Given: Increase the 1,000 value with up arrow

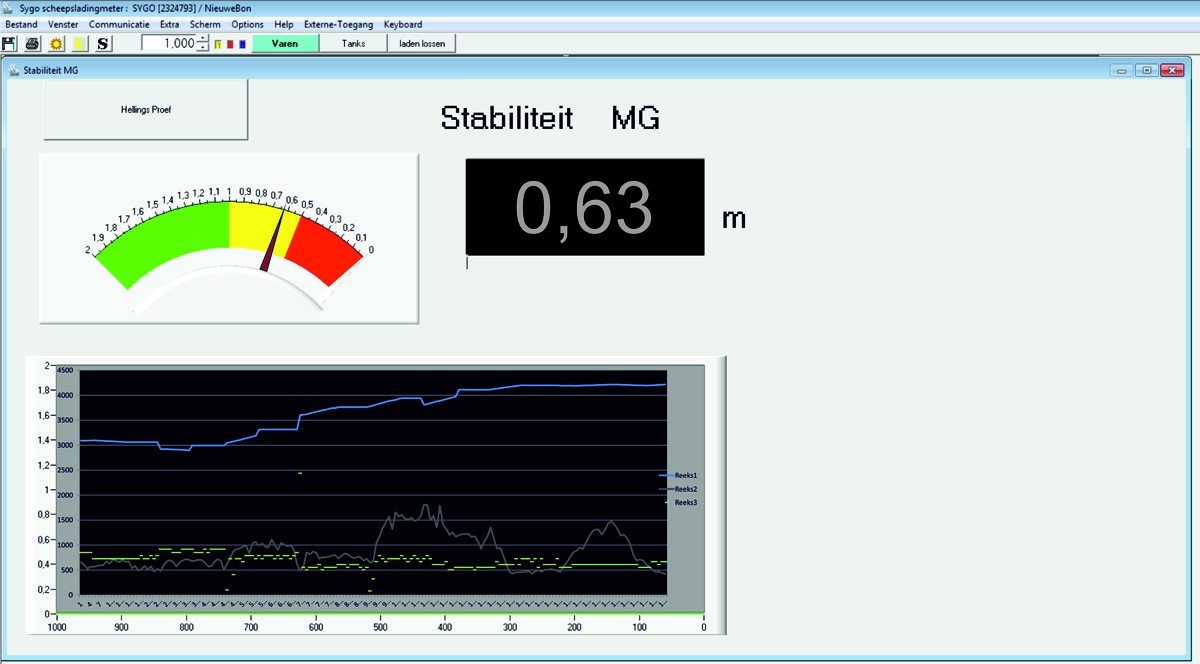Looking at the screenshot, I should [x=204, y=40].
